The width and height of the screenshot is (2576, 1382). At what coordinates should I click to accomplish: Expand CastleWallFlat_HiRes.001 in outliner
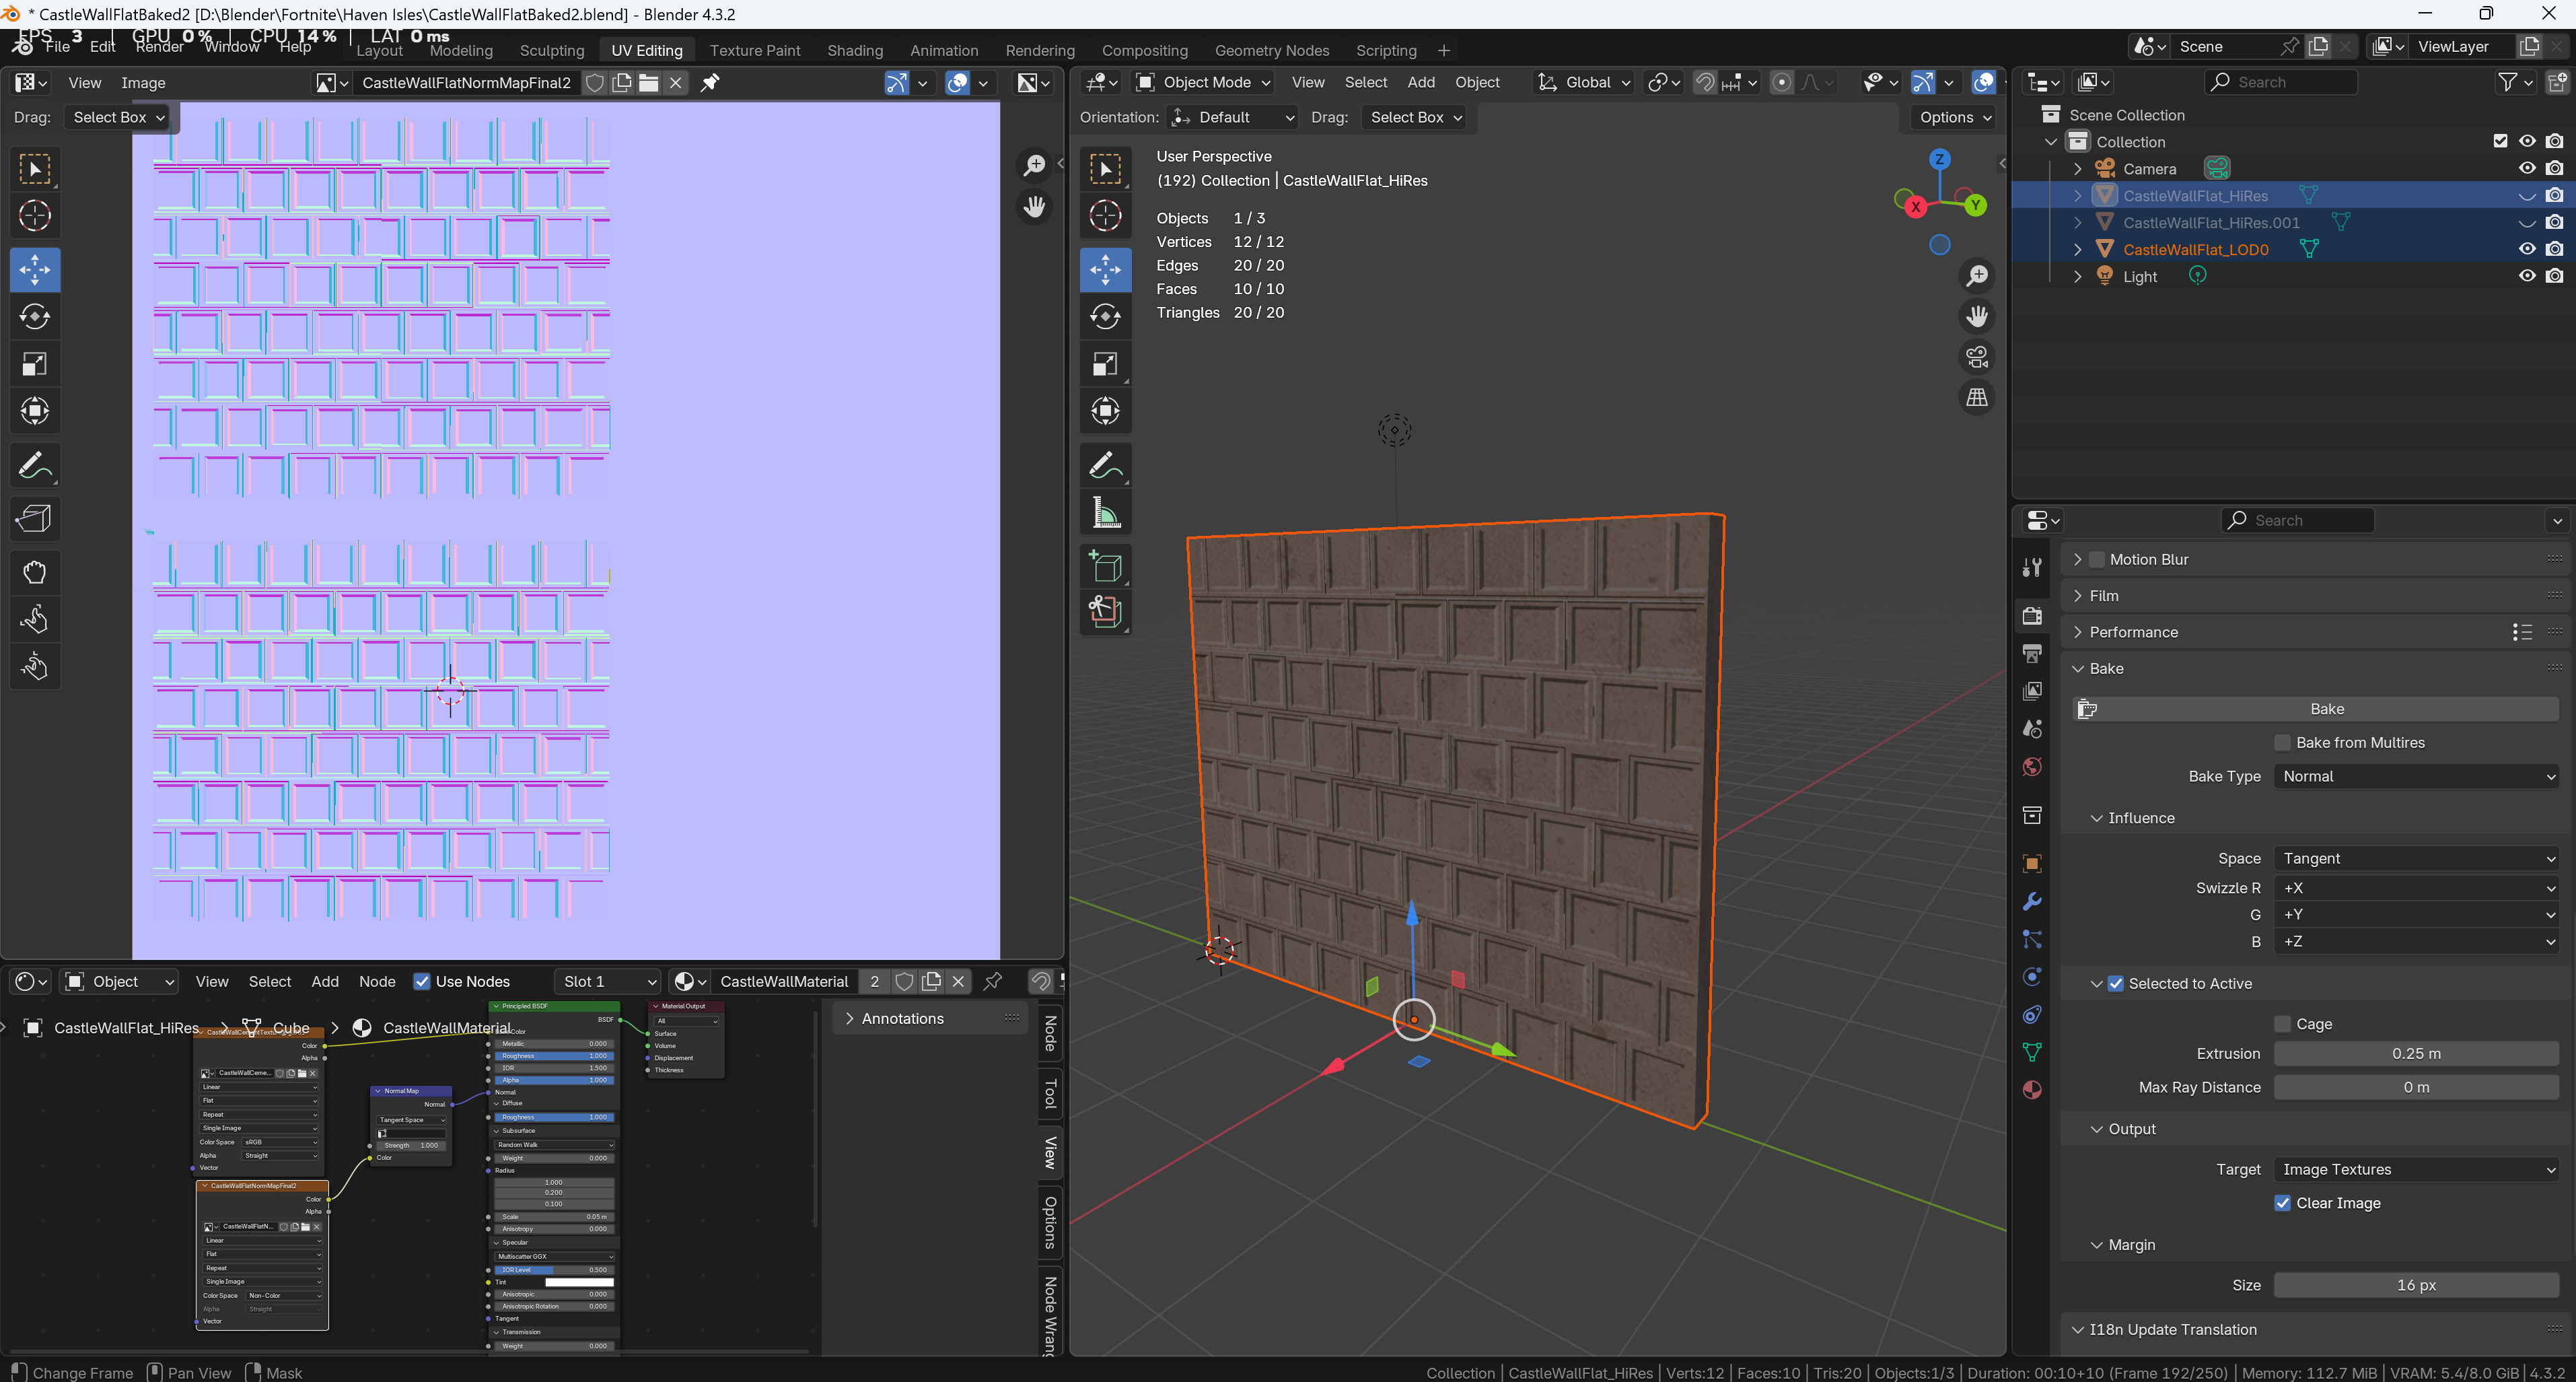[2077, 222]
